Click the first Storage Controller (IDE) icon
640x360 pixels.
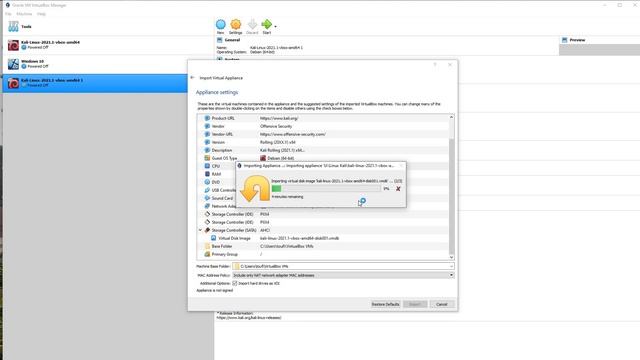[x=207, y=214]
